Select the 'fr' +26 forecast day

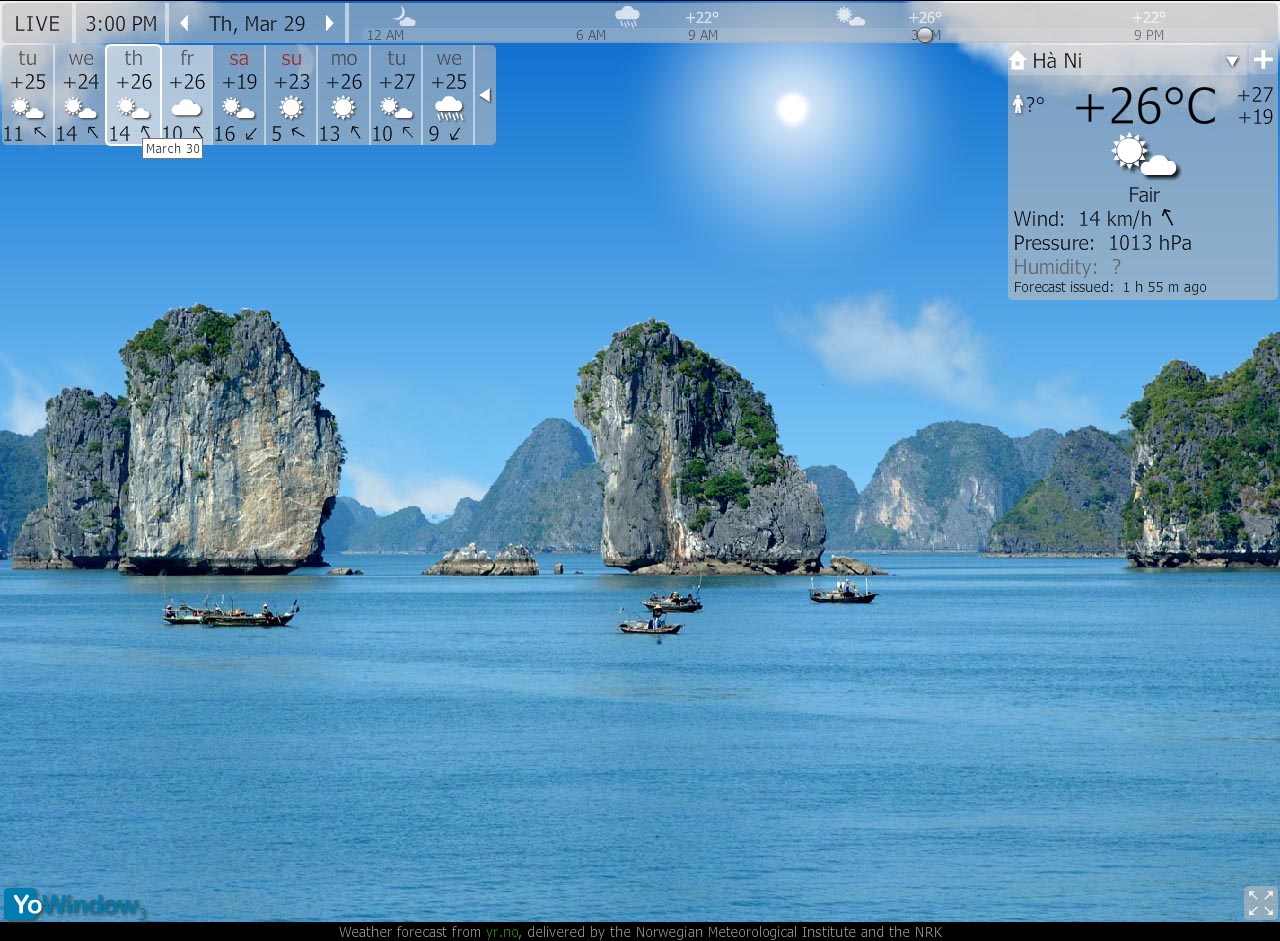click(186, 95)
